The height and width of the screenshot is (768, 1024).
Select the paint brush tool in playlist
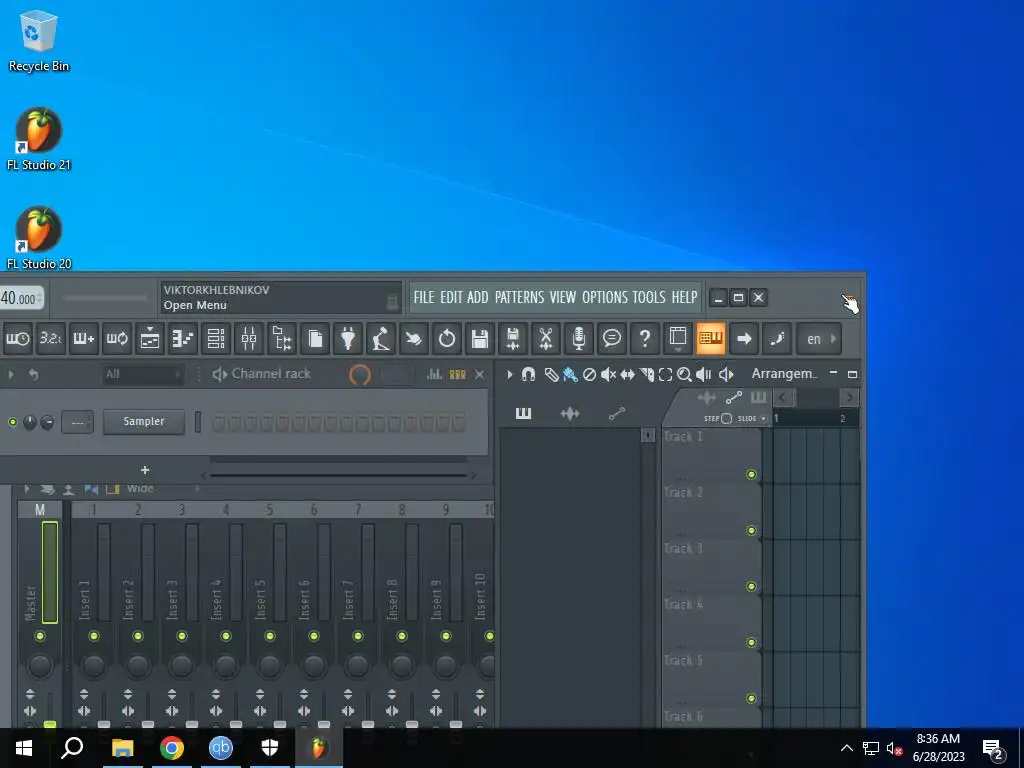point(571,374)
